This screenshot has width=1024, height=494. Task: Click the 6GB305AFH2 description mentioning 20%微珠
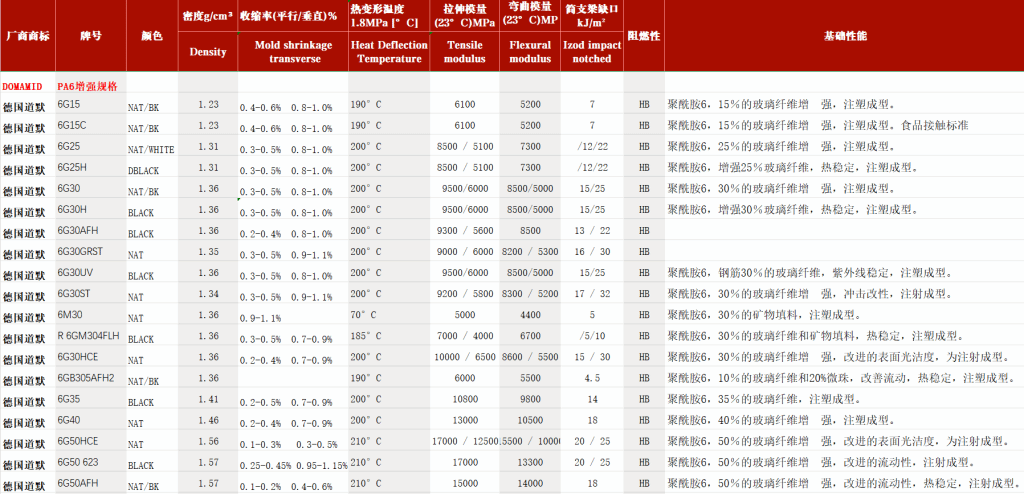click(x=841, y=378)
